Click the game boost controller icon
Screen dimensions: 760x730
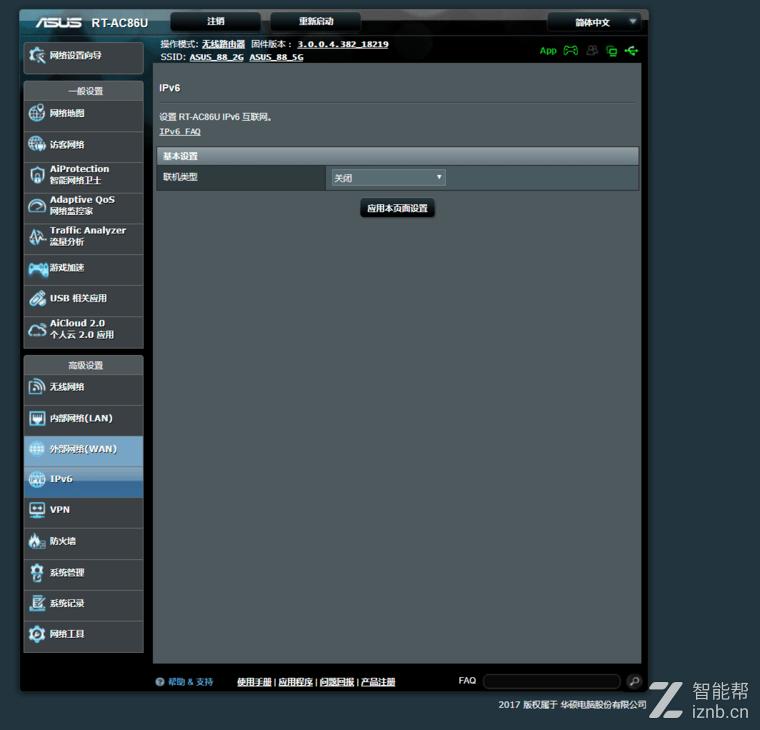(38, 269)
